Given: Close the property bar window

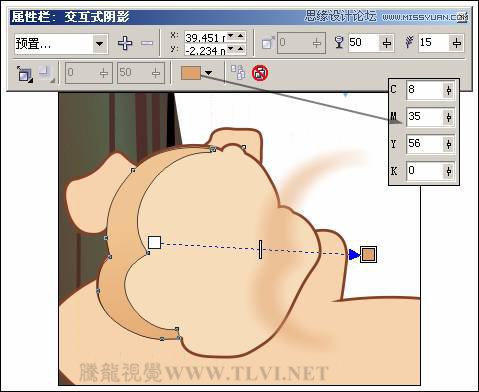Looking at the screenshot, I should 462,17.
